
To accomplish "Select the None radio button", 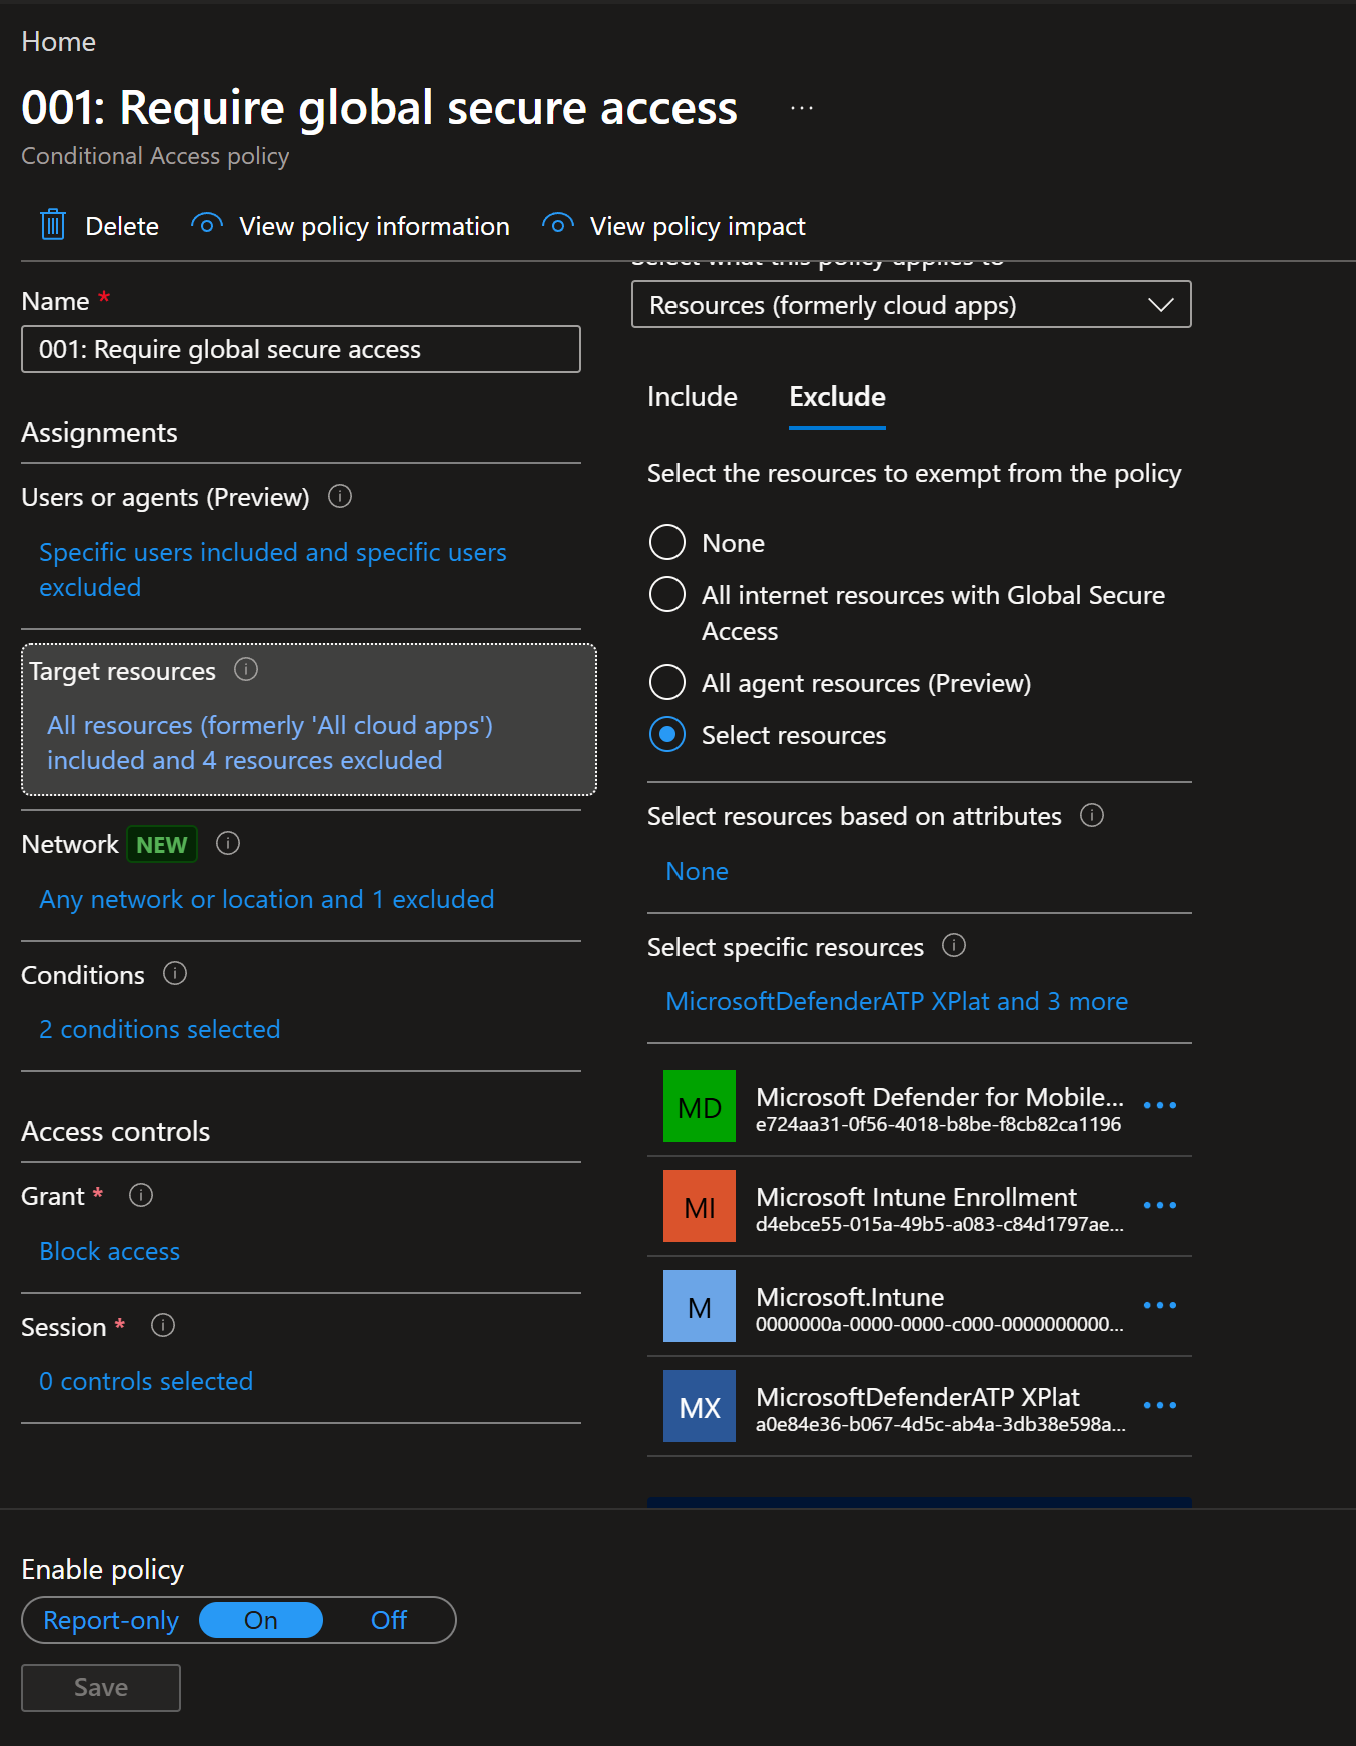I will pyautogui.click(x=667, y=542).
